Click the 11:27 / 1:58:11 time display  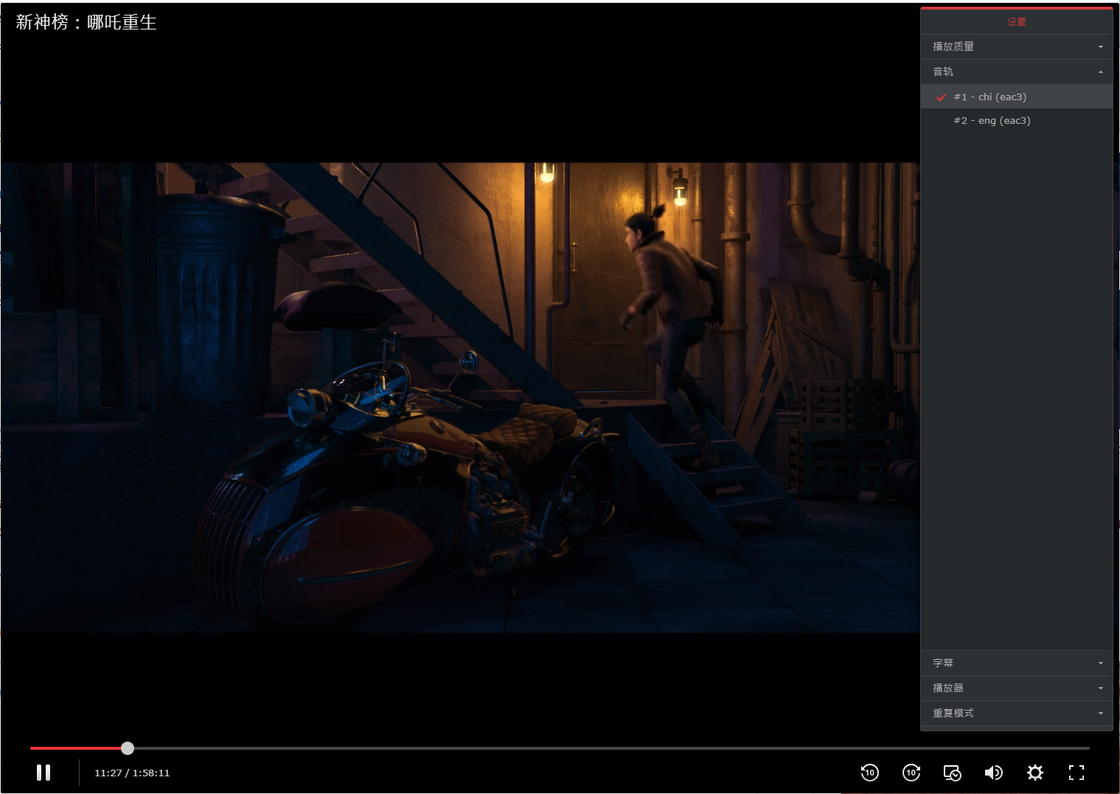point(132,773)
